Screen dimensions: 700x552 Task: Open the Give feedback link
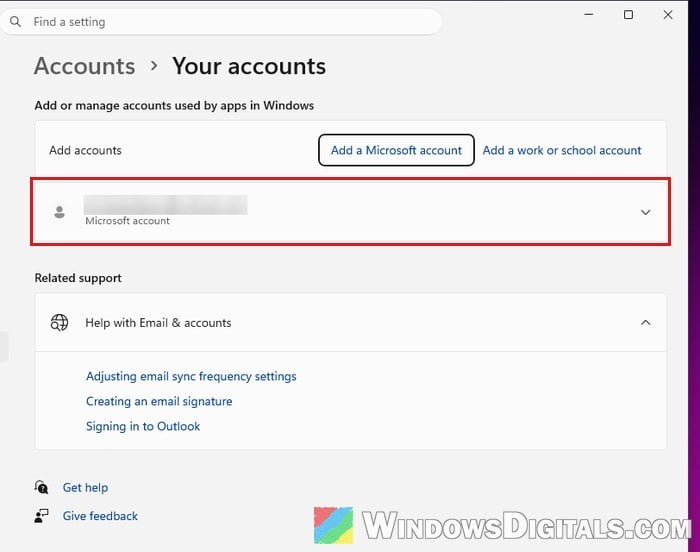[100, 516]
